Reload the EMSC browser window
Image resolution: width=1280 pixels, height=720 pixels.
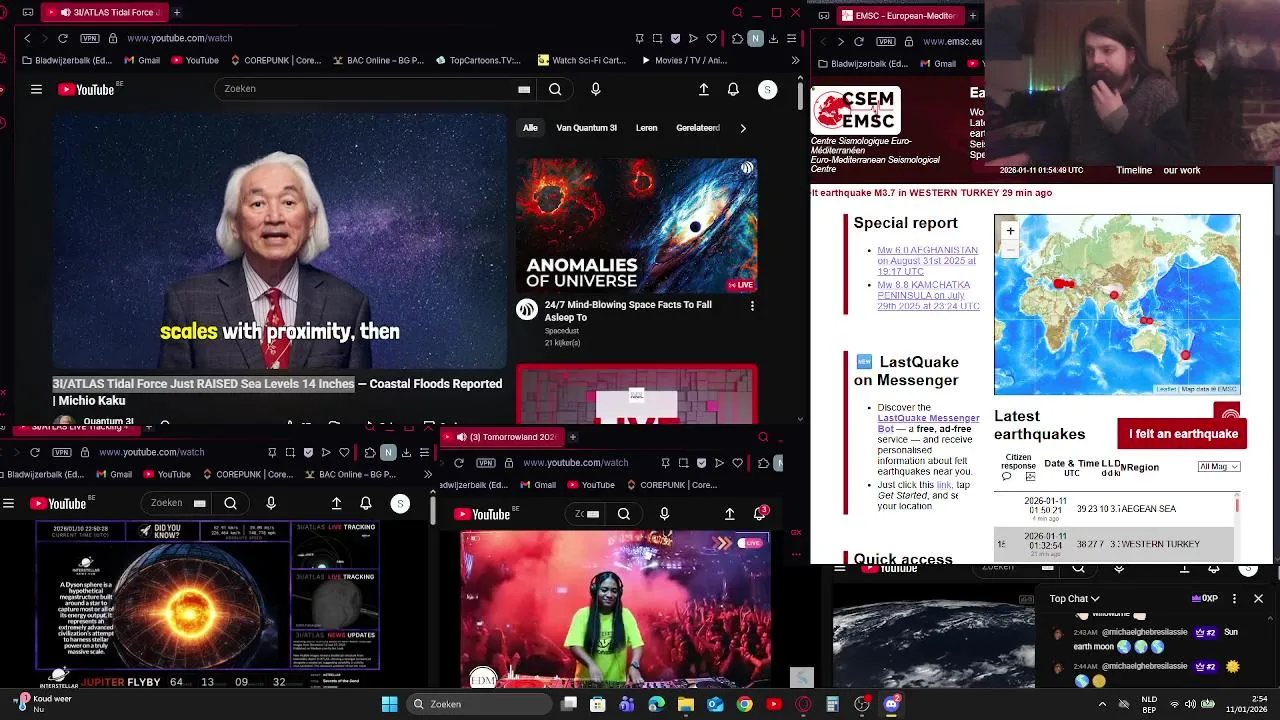coord(858,41)
